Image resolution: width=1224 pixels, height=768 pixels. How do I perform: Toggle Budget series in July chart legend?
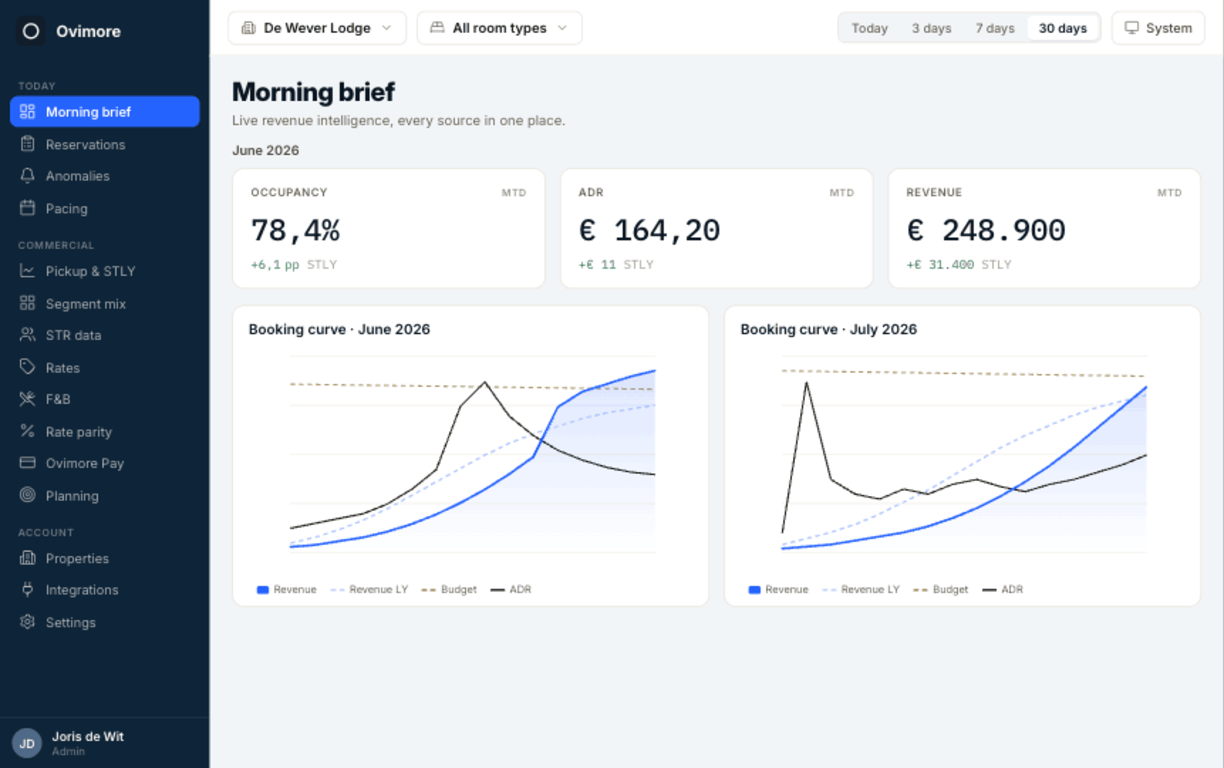pyautogui.click(x=941, y=590)
